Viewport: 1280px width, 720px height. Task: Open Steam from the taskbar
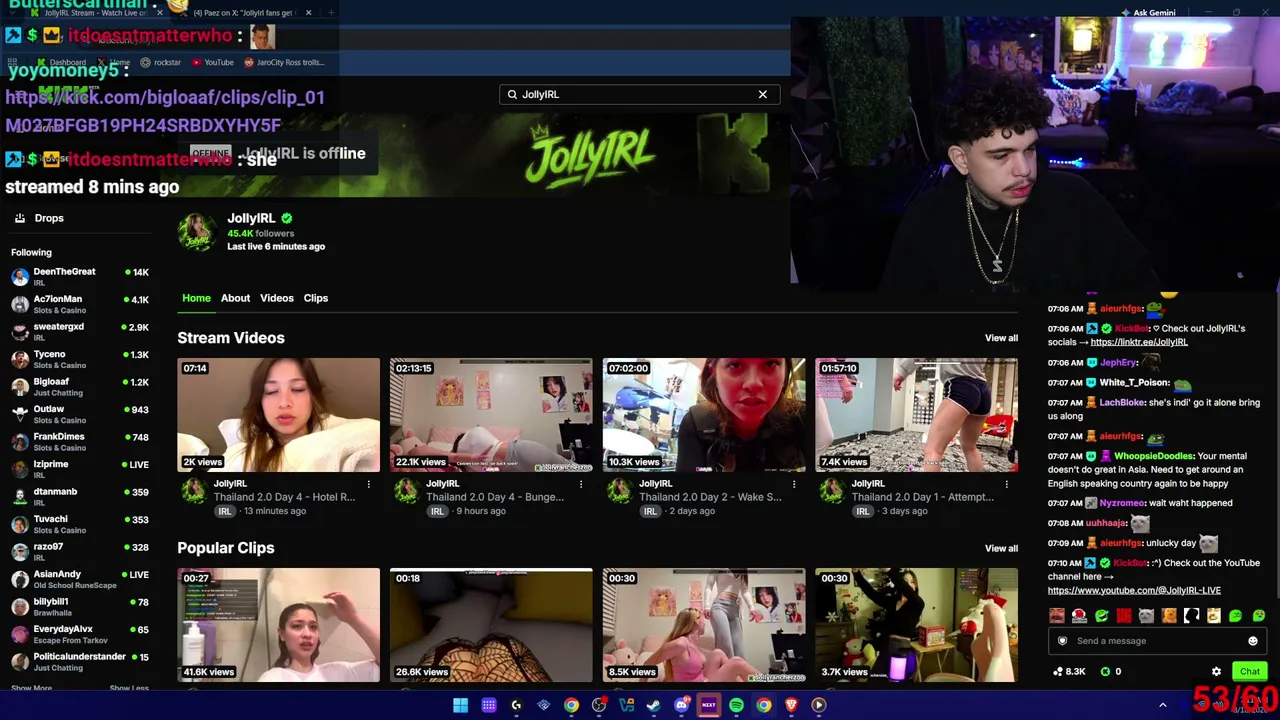654,705
